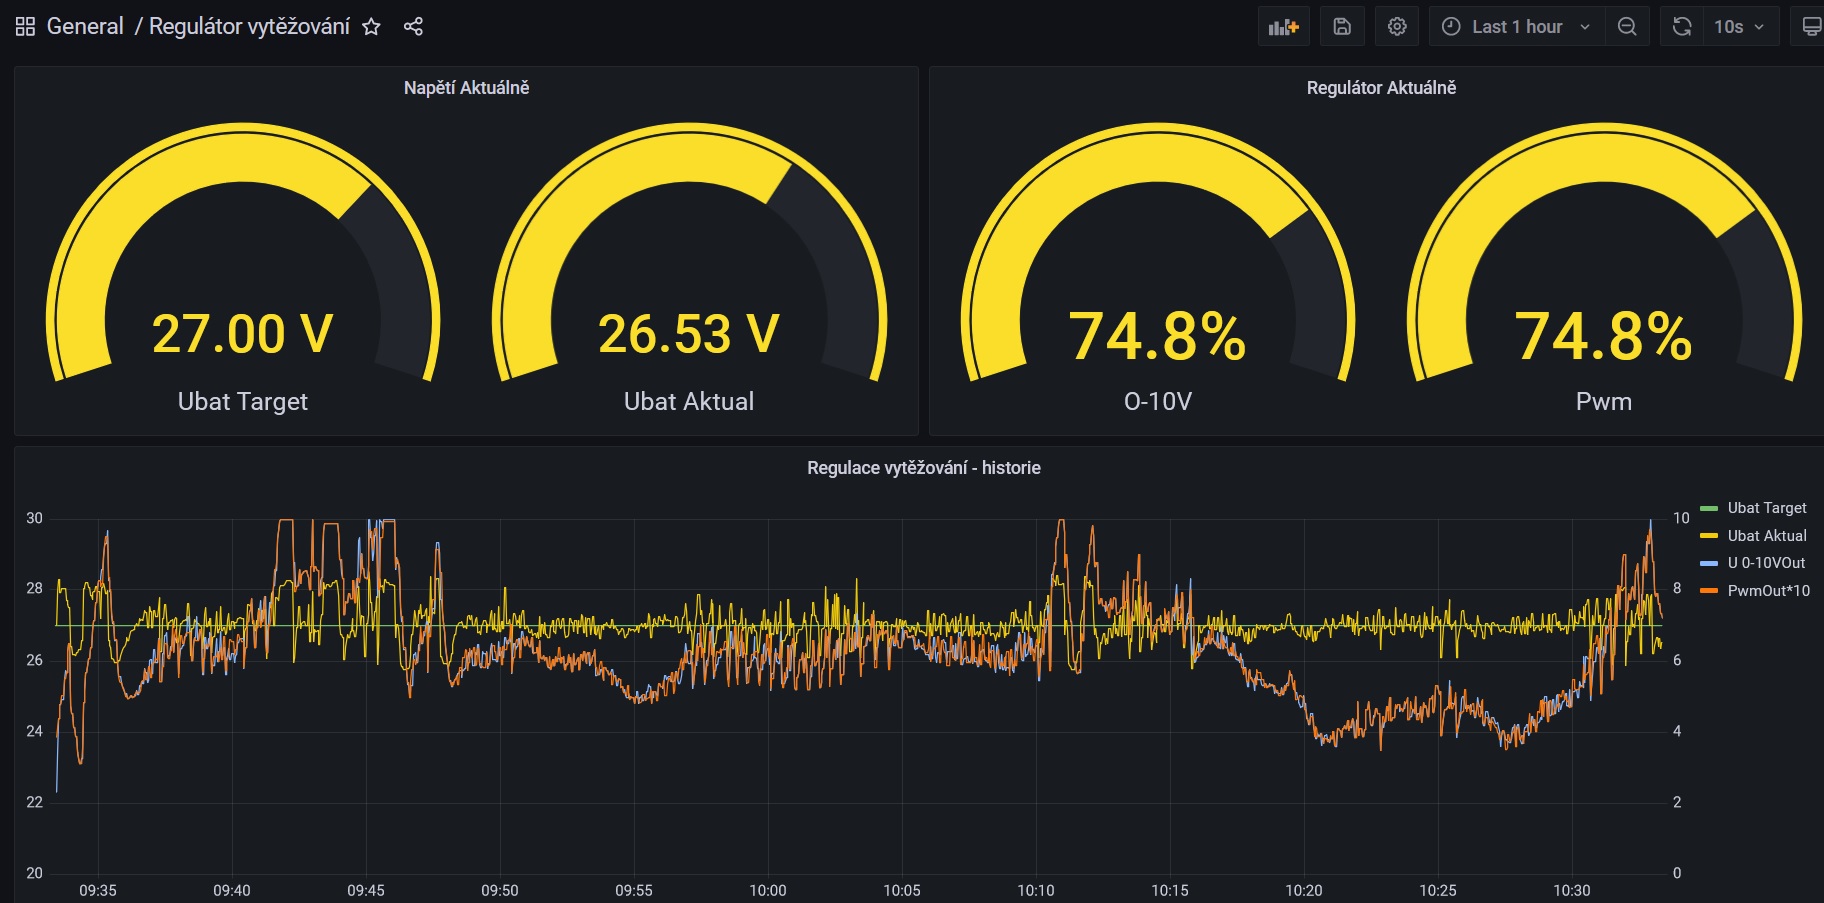Toggle PwmOut*10 series in the legend

click(1769, 591)
